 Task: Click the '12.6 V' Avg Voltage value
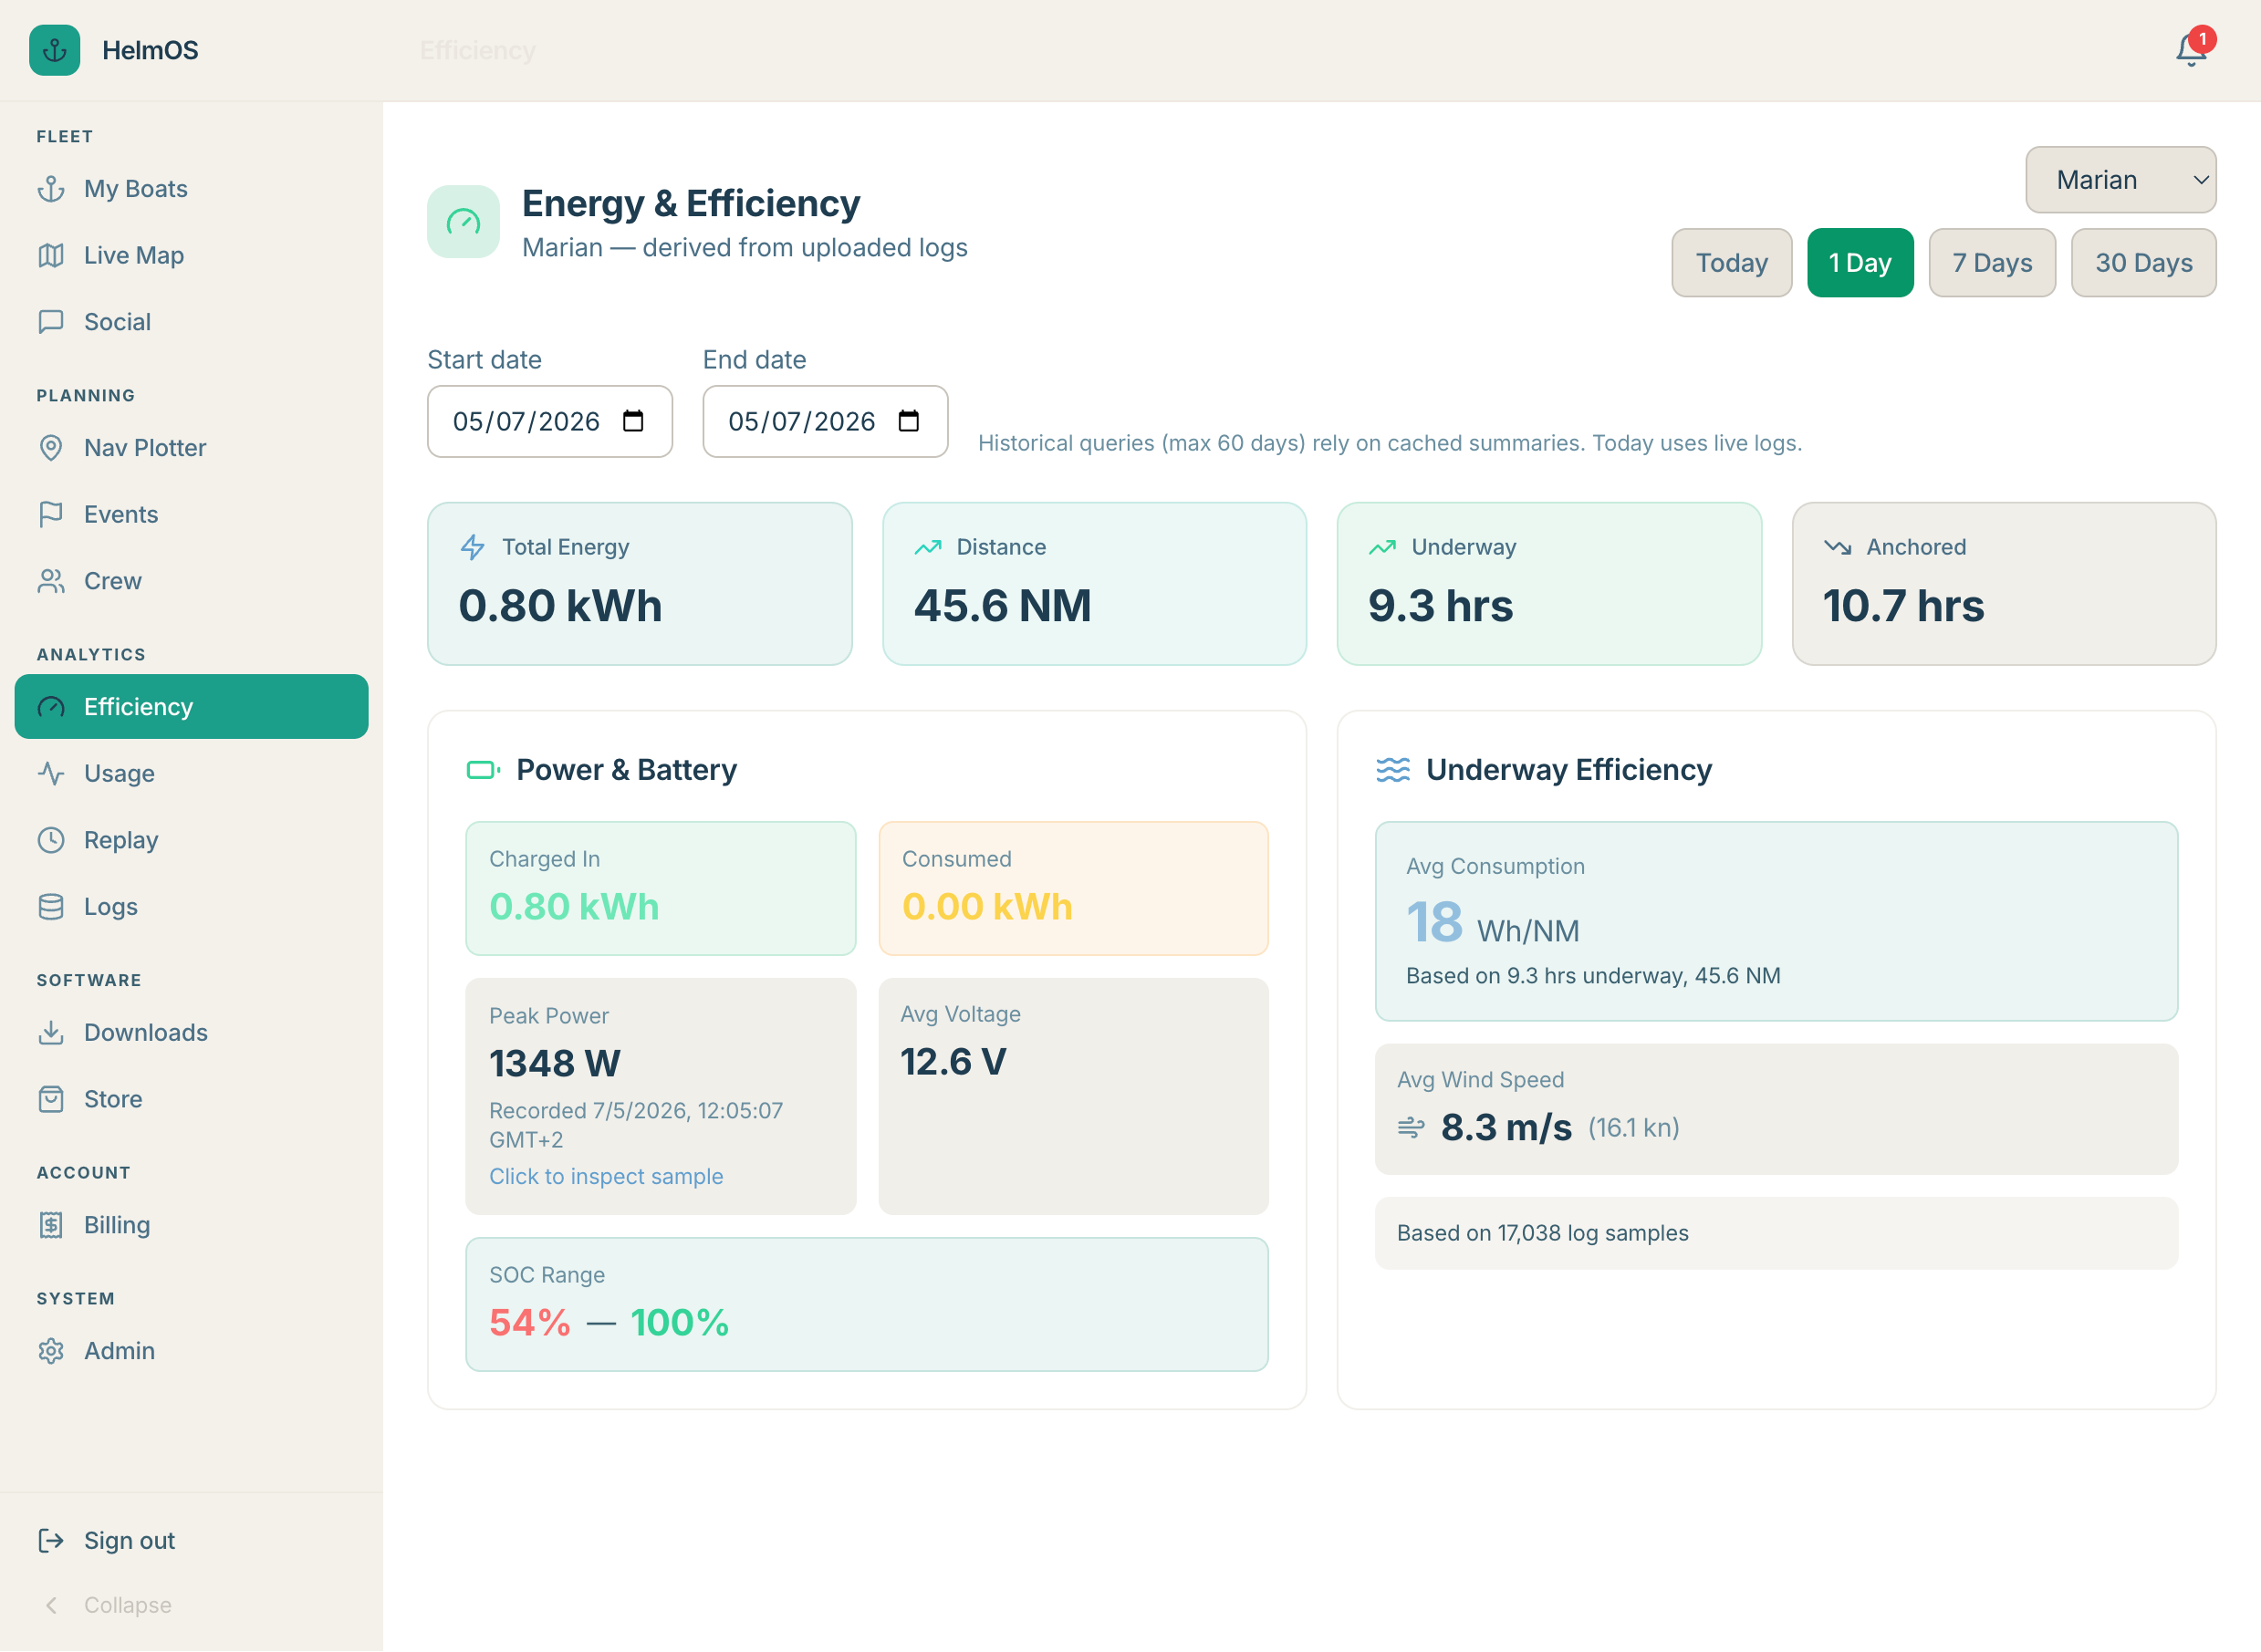point(953,1062)
